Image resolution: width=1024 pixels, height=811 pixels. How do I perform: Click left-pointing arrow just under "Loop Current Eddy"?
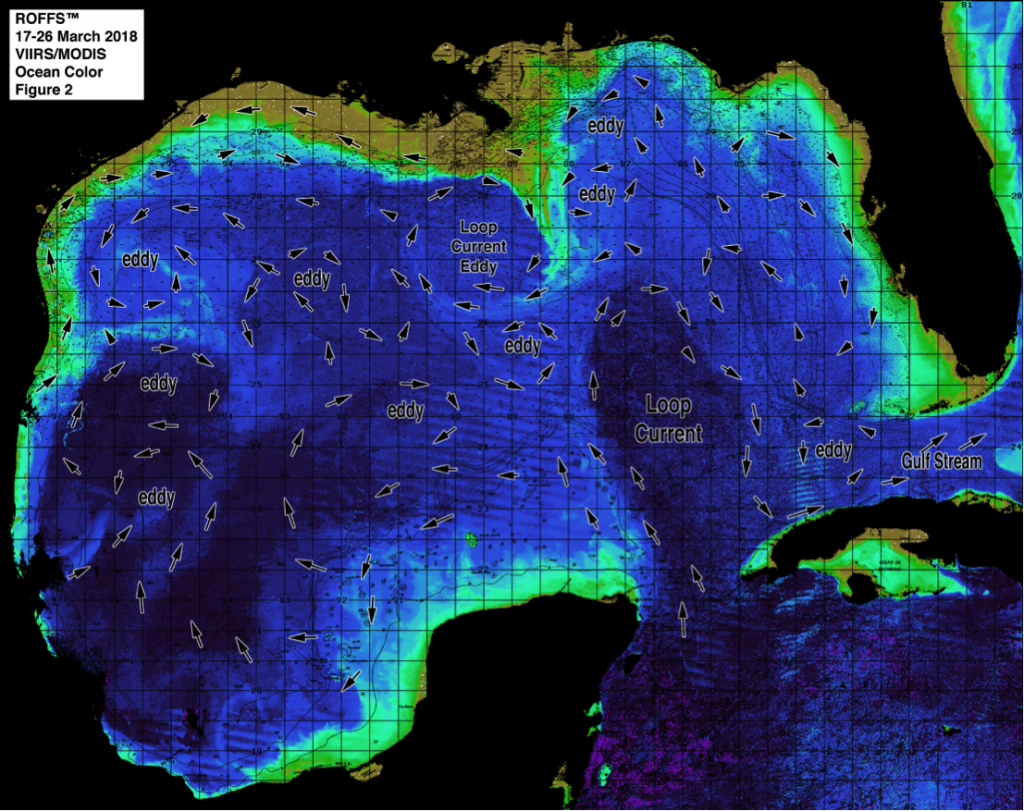click(x=489, y=288)
